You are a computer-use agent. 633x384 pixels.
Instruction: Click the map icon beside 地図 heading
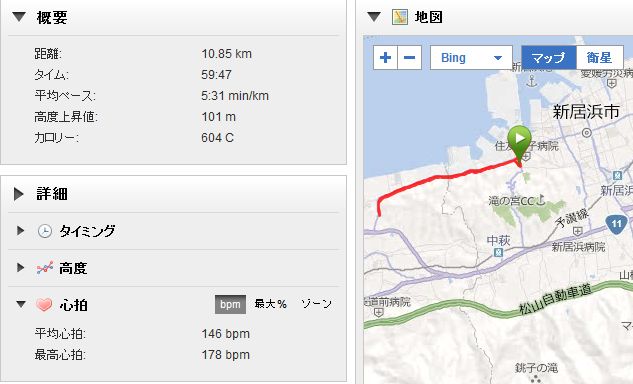coord(400,17)
